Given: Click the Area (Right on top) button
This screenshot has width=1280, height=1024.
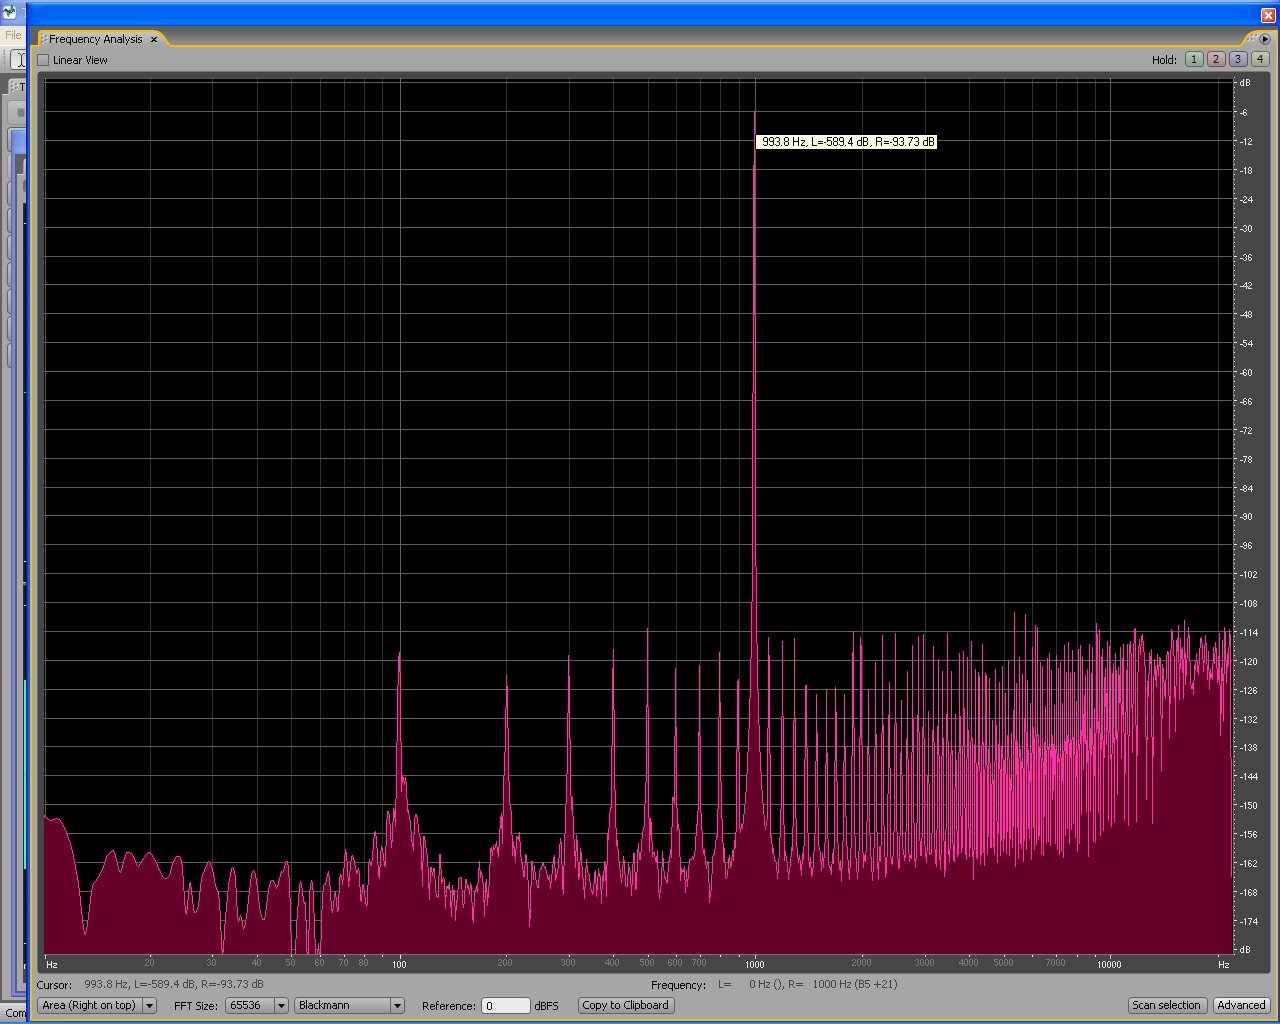Looking at the screenshot, I should [x=89, y=1005].
